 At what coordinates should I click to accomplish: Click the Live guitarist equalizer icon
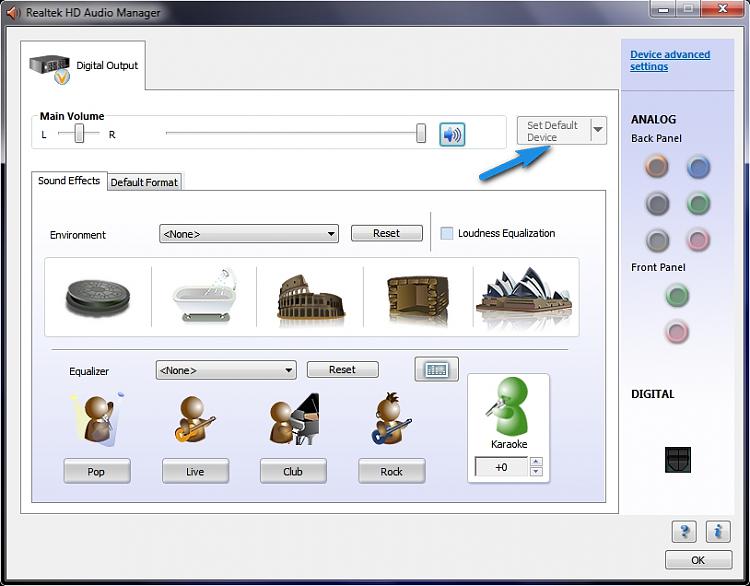(x=195, y=420)
